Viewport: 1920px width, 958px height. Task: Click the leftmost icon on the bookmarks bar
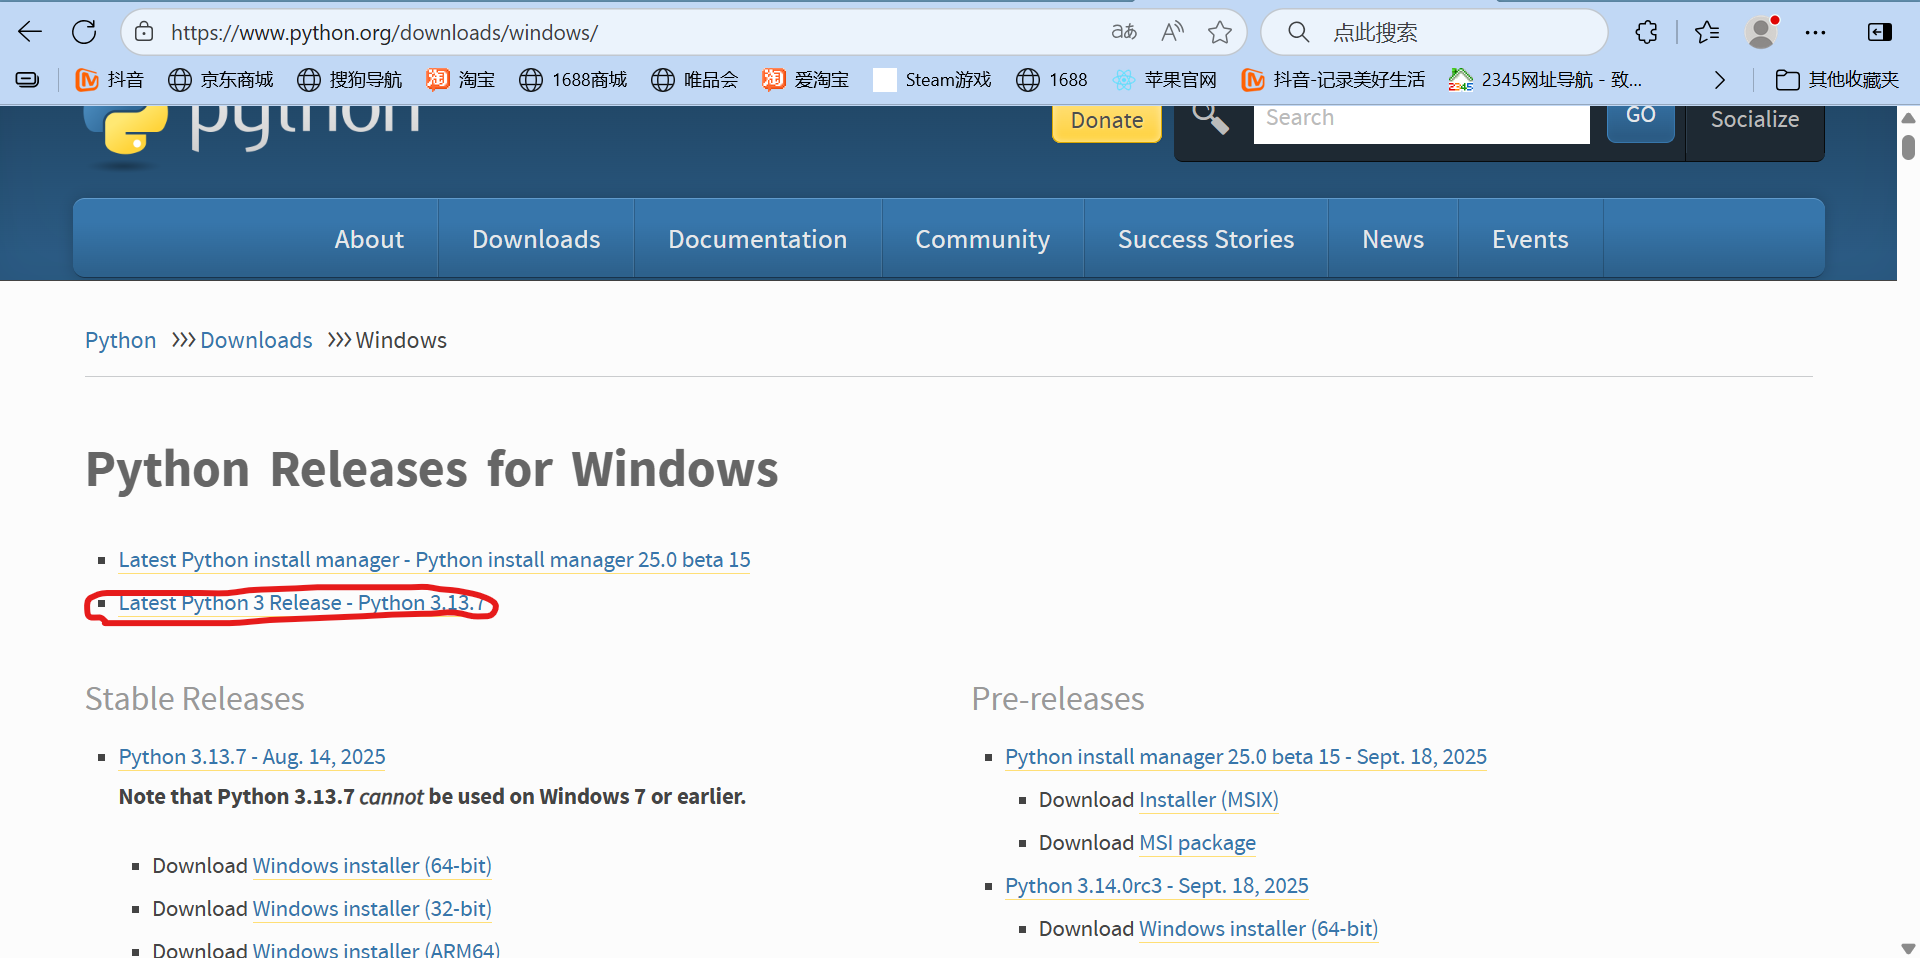(27, 80)
